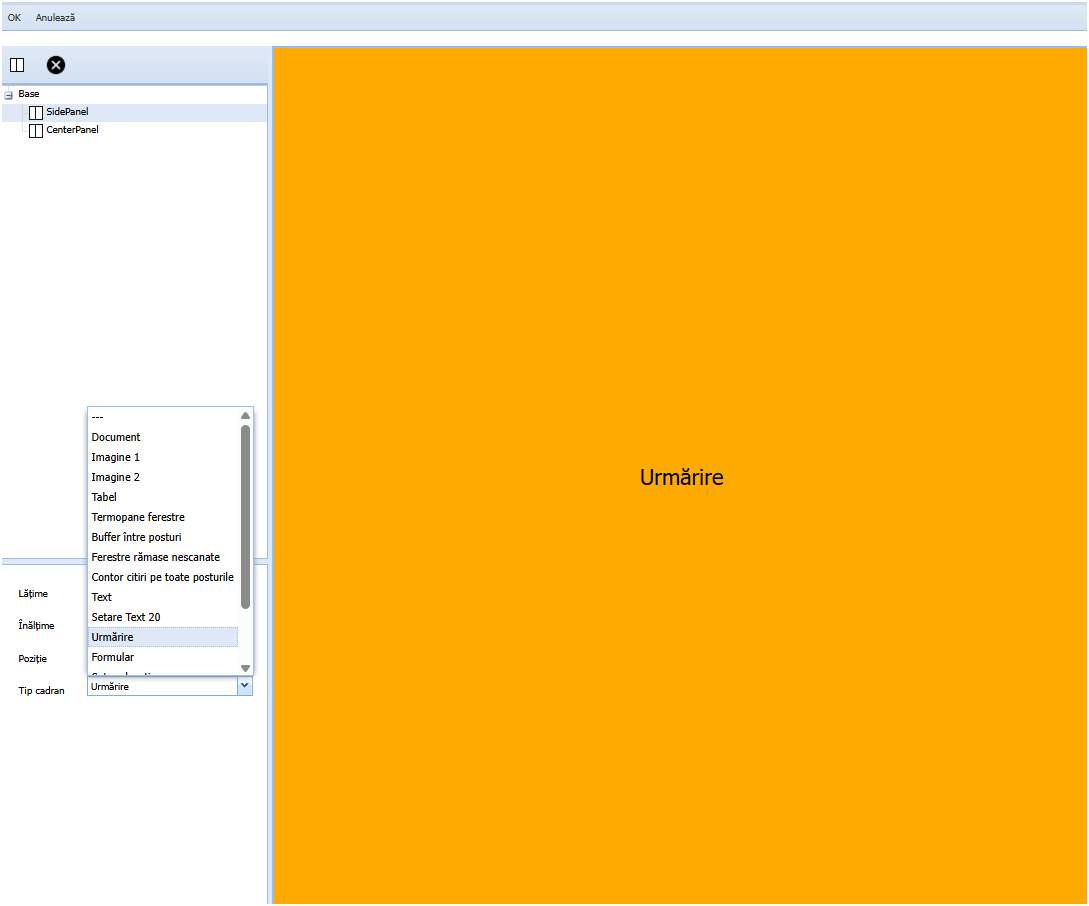
Task: Click the dropdown list scrollbar thumb
Action: click(x=245, y=517)
